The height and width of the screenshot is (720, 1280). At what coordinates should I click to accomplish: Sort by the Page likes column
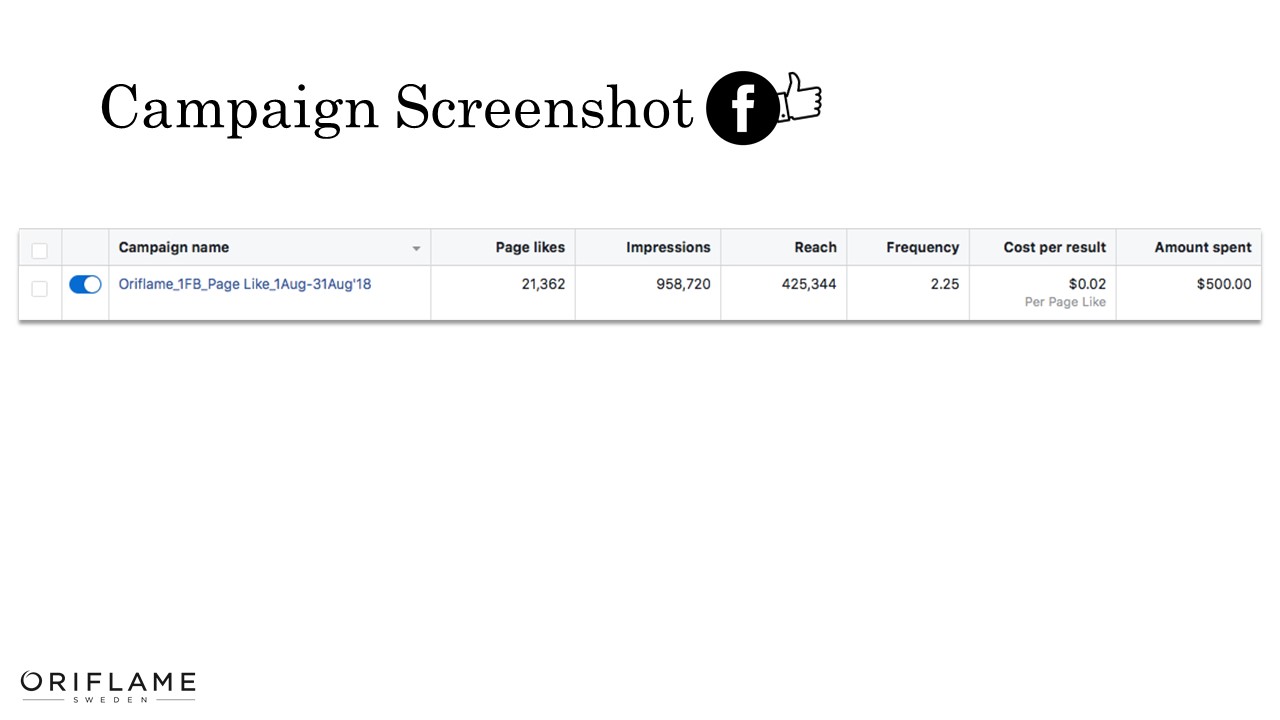(x=530, y=248)
